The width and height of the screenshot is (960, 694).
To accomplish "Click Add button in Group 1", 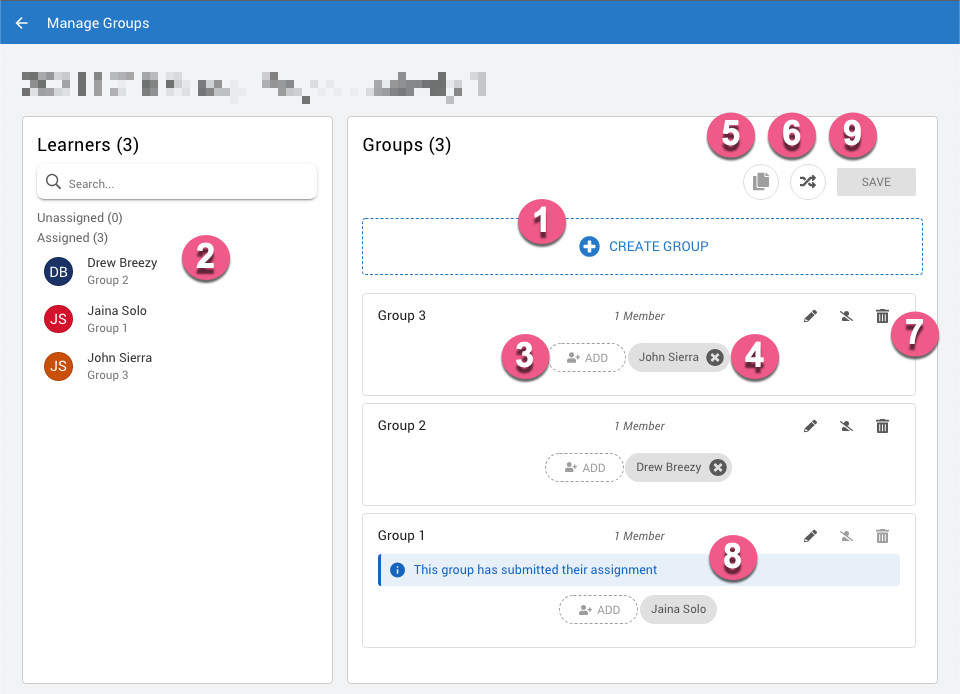I will (x=598, y=609).
